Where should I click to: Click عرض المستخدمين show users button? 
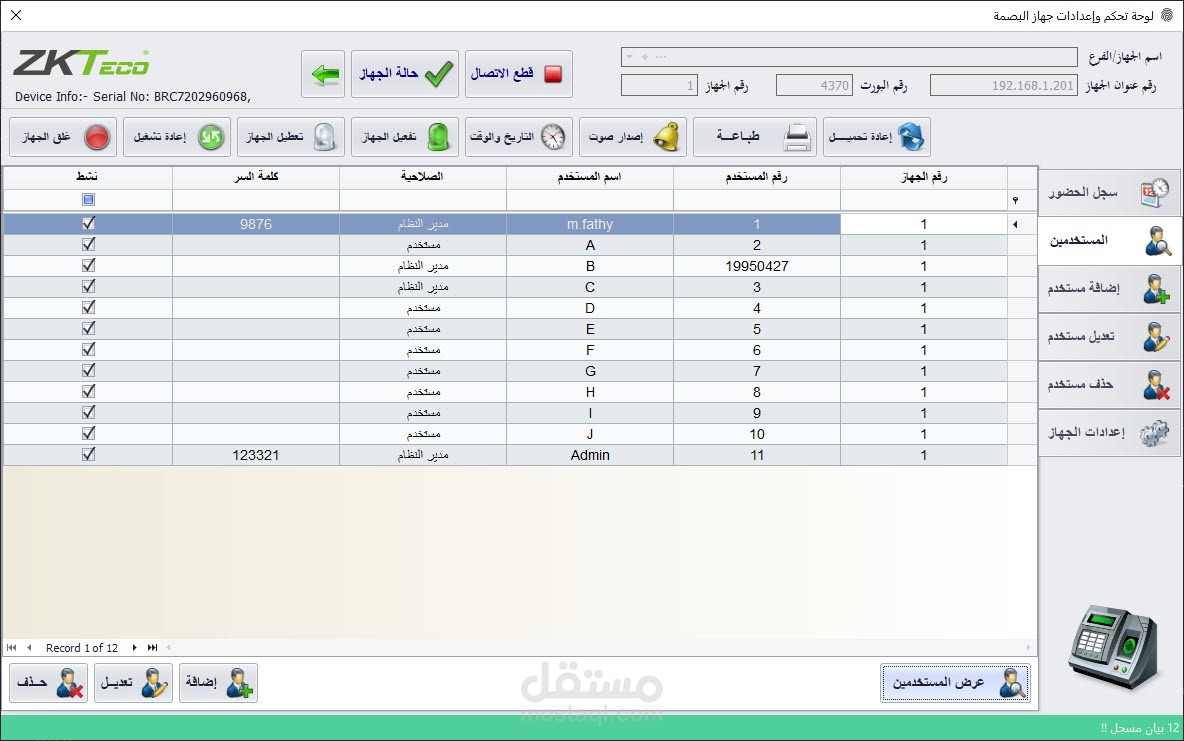(x=955, y=683)
